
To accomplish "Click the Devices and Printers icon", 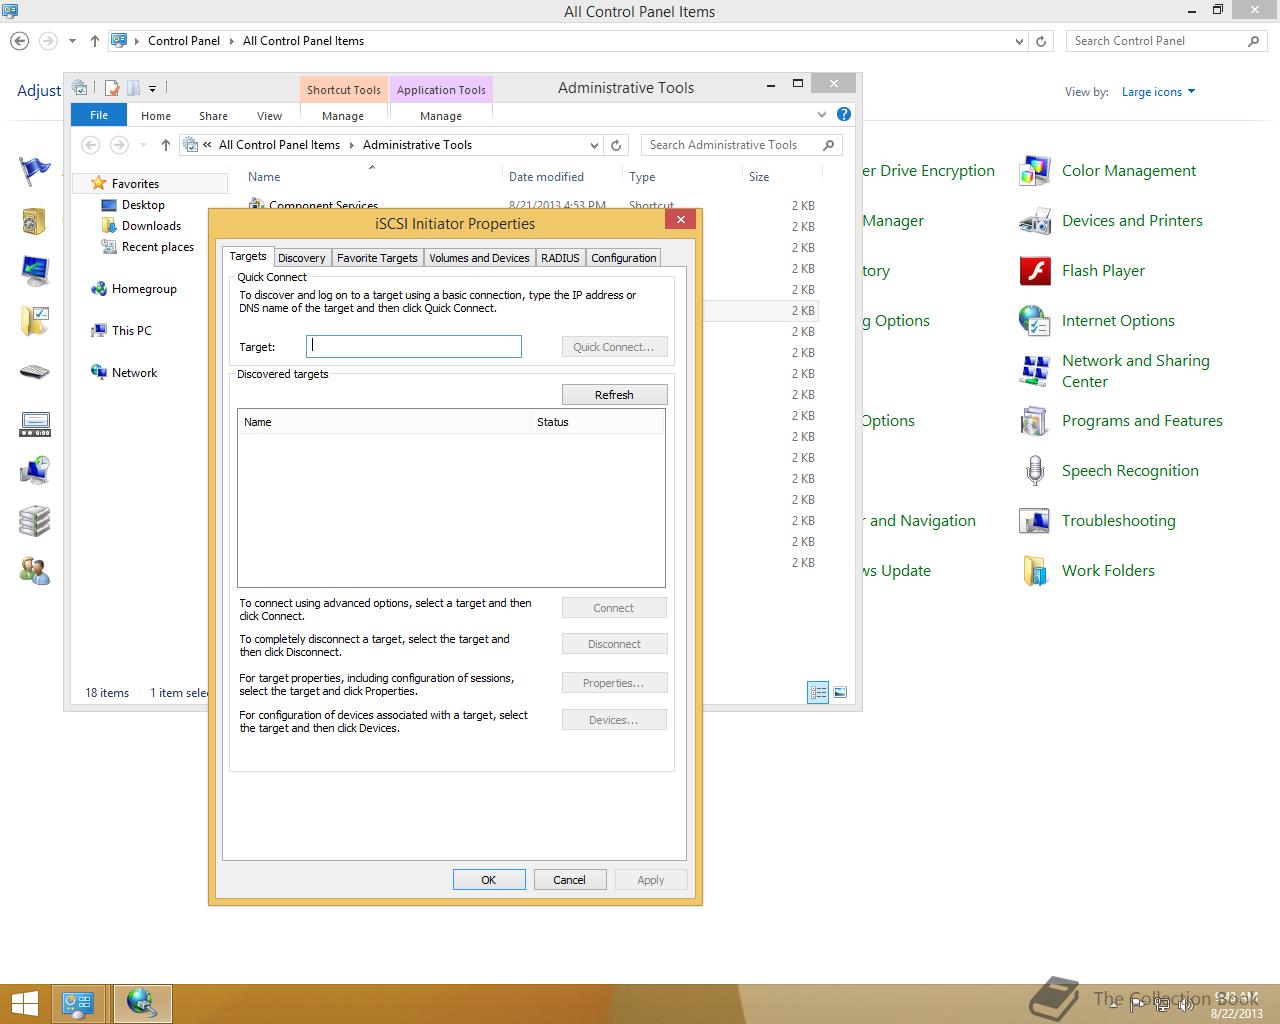I will [1034, 221].
